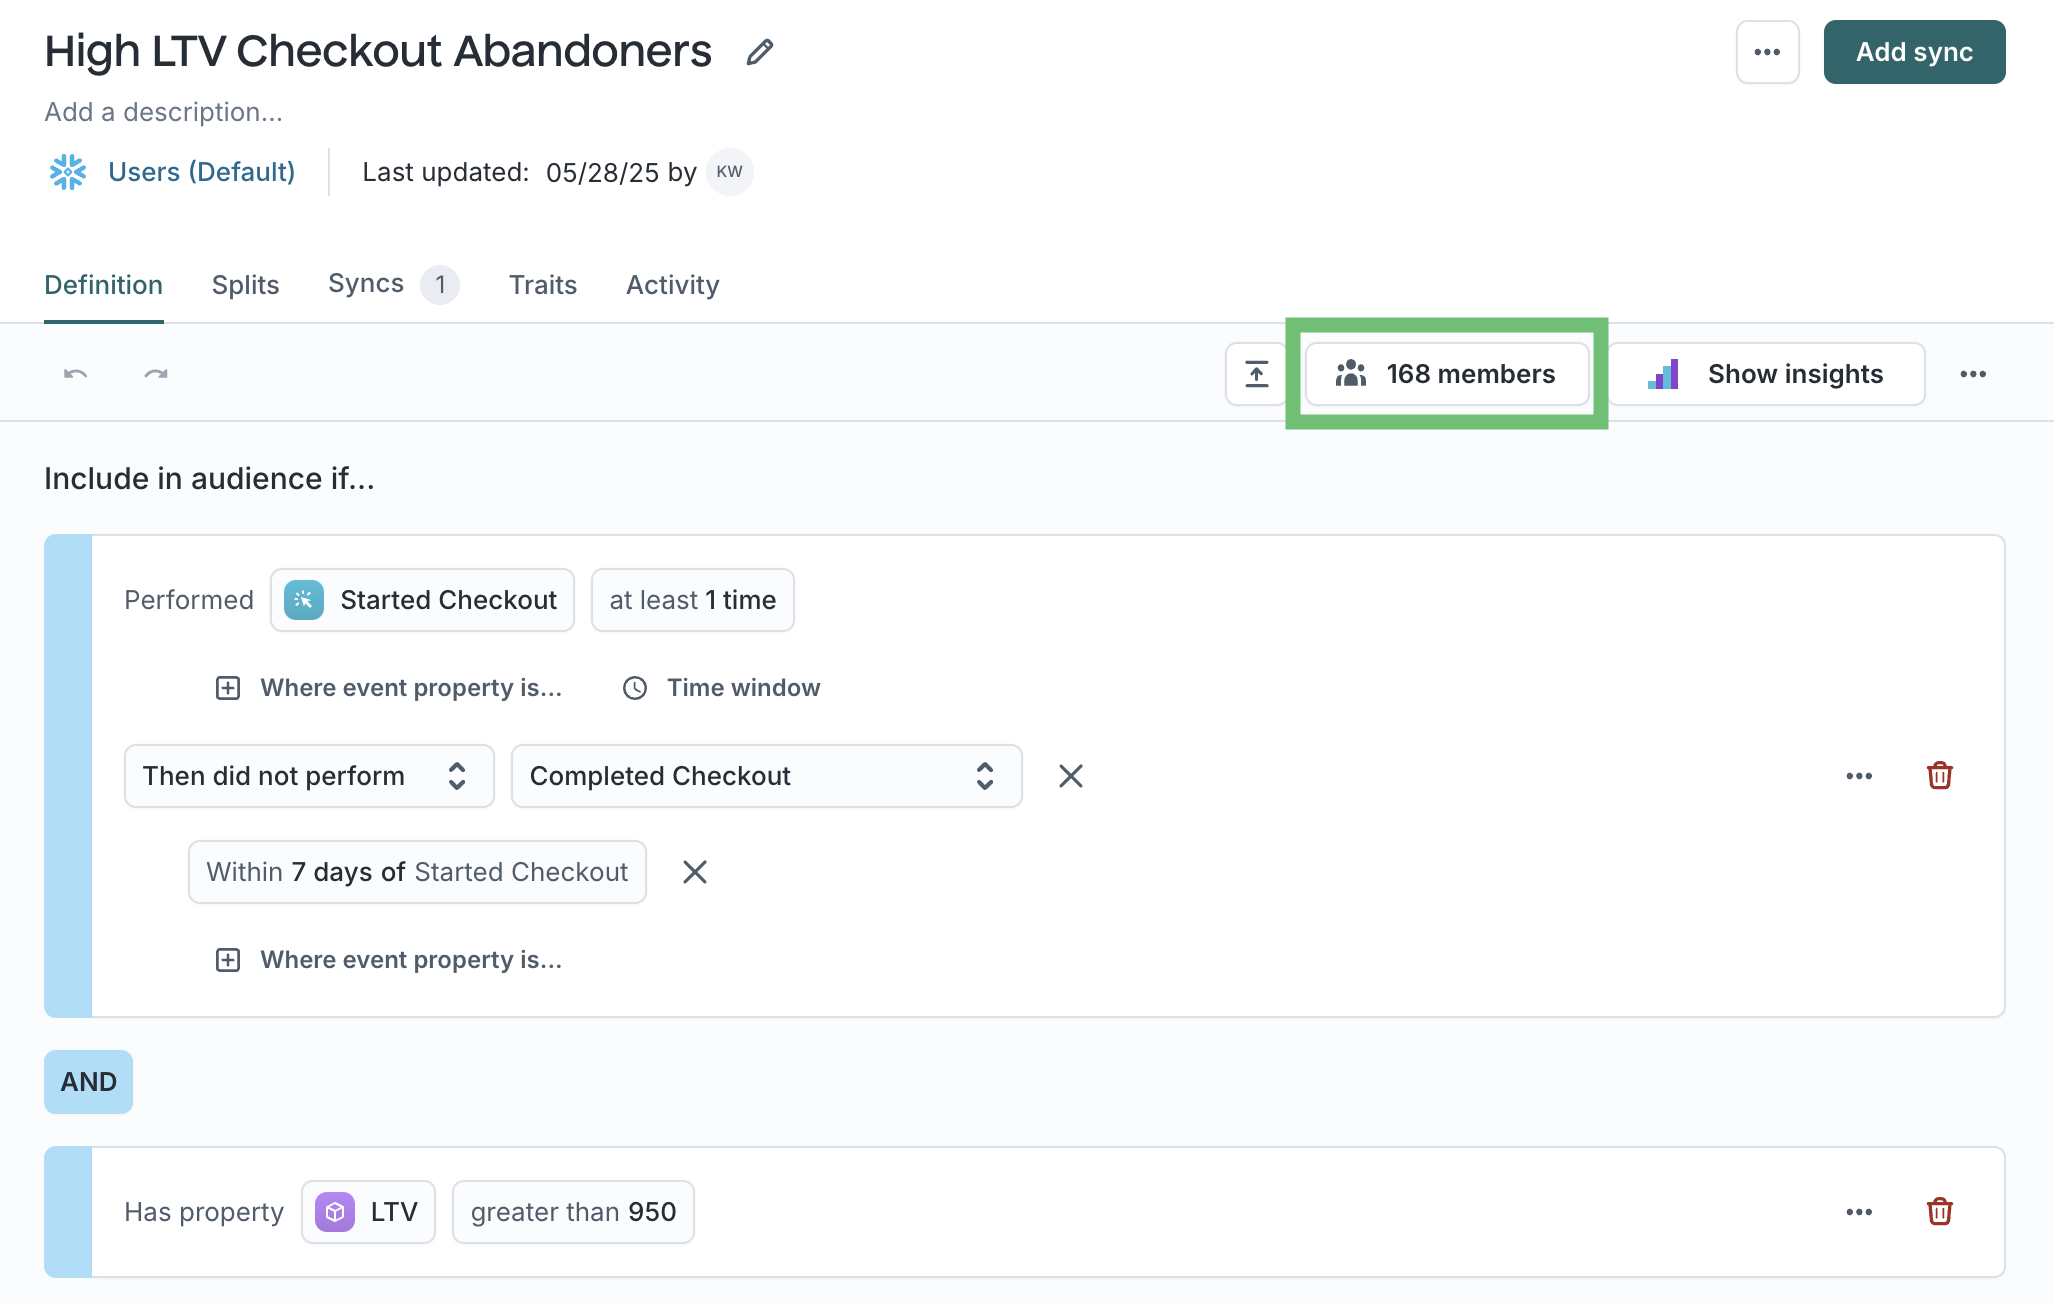Open the Activity tab
Screen dimensions: 2054x1304
(672, 285)
